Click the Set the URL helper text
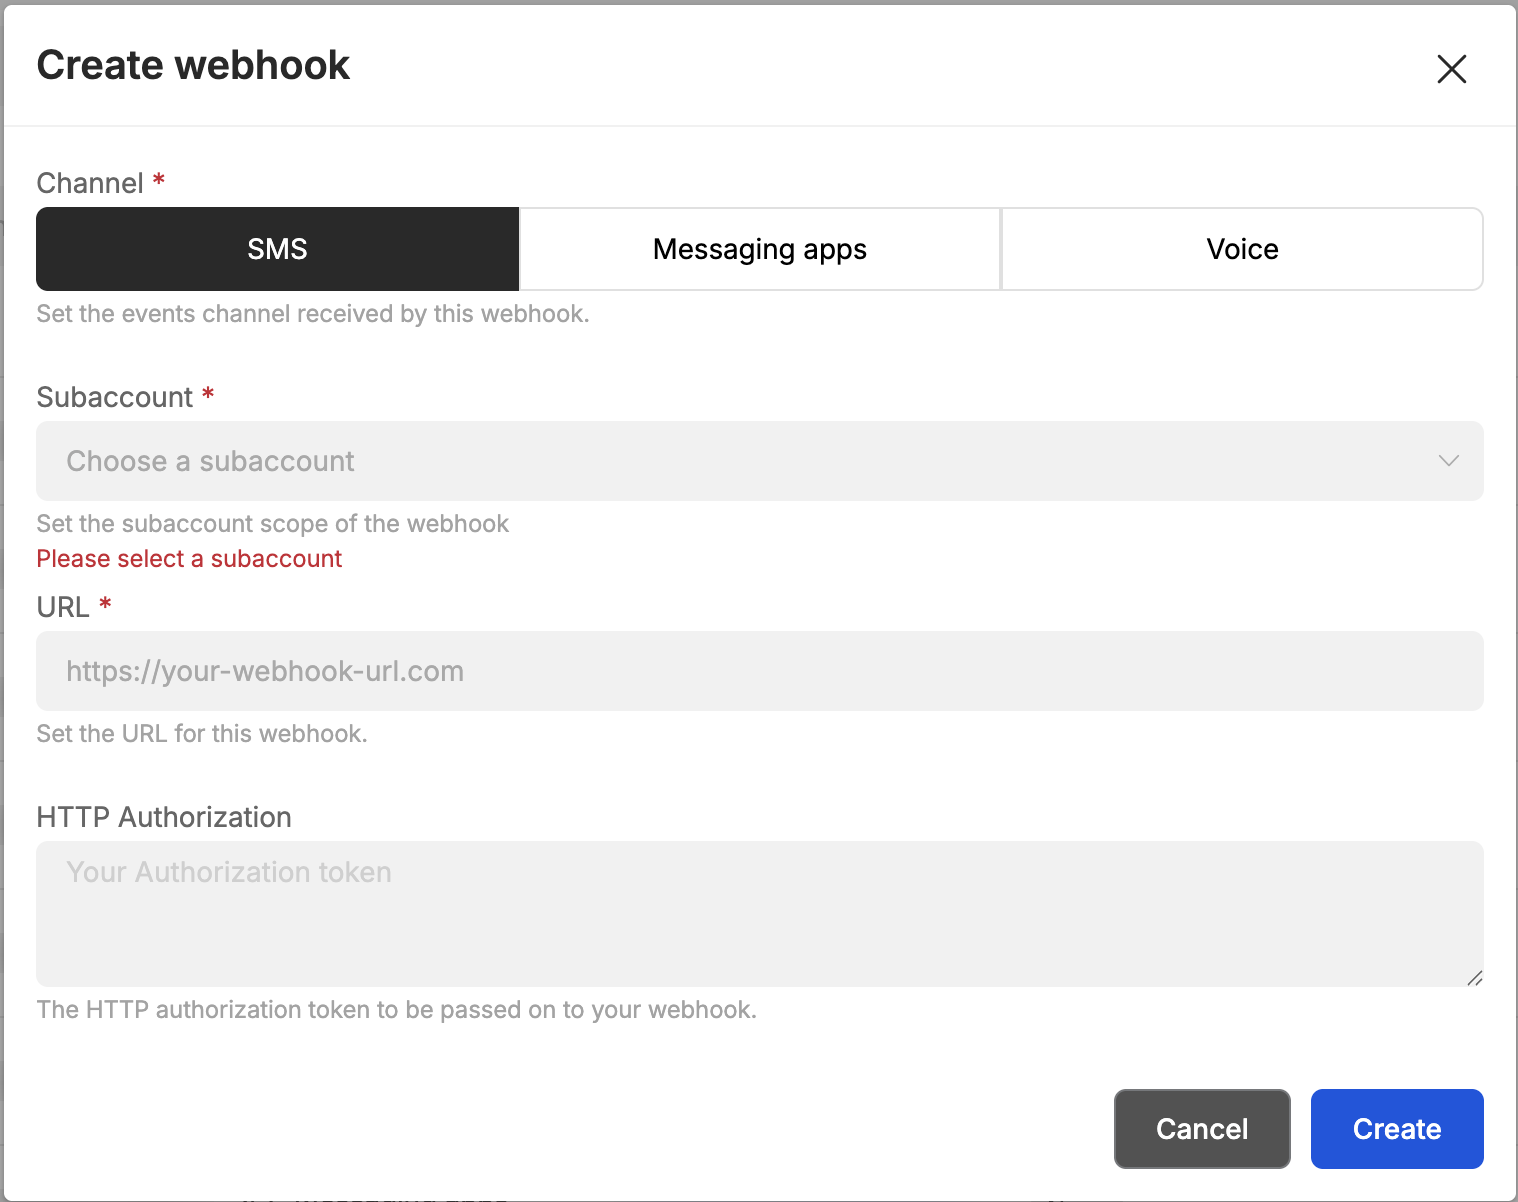 [x=202, y=734]
